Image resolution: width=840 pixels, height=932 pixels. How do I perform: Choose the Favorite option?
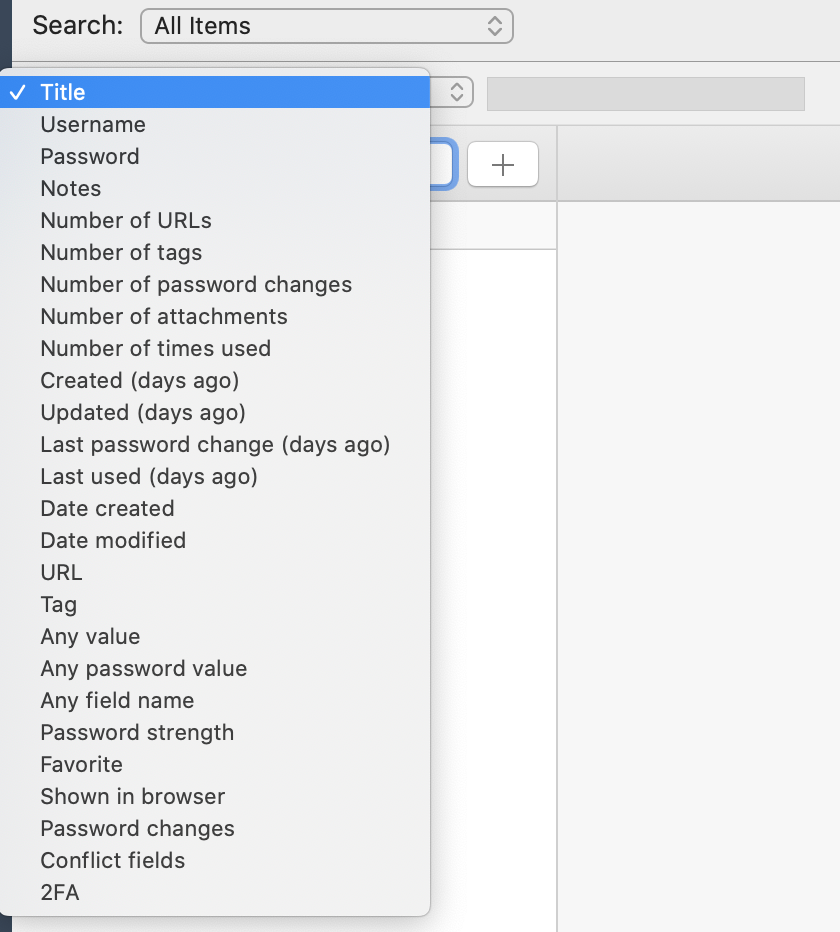pos(82,765)
